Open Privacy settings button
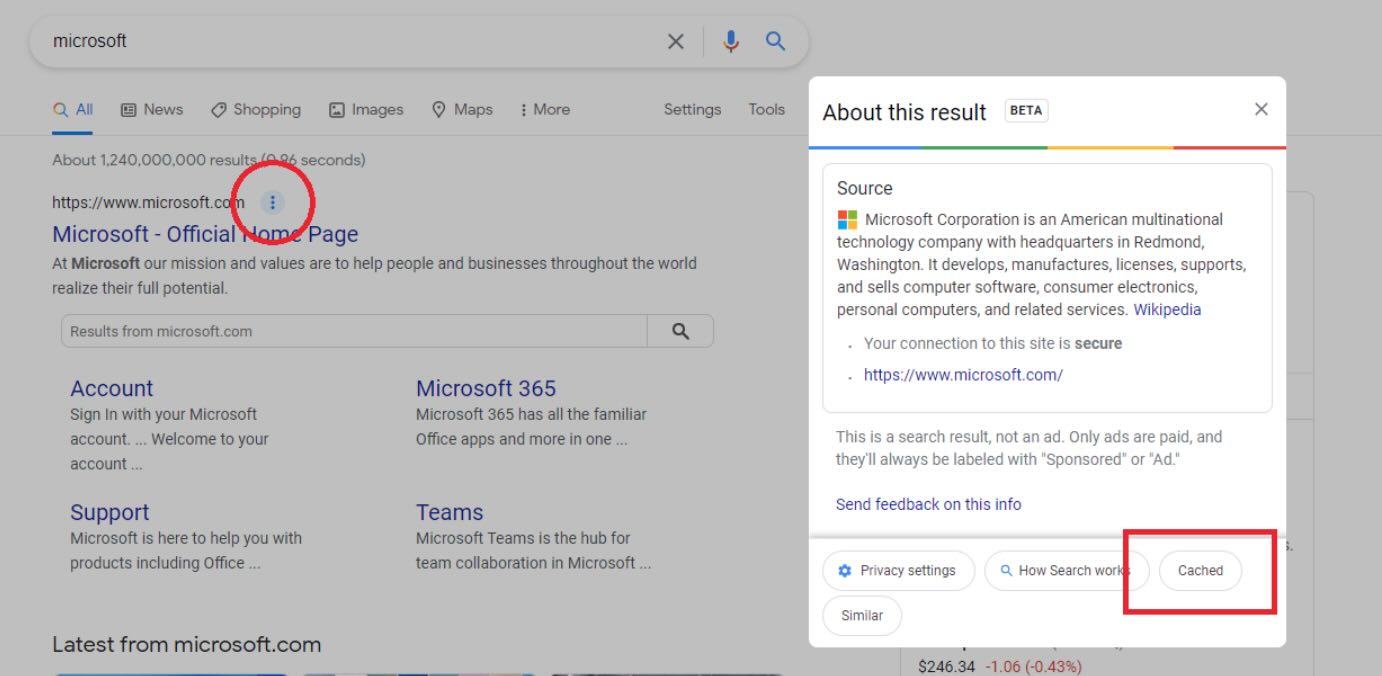1382x676 pixels. 898,571
